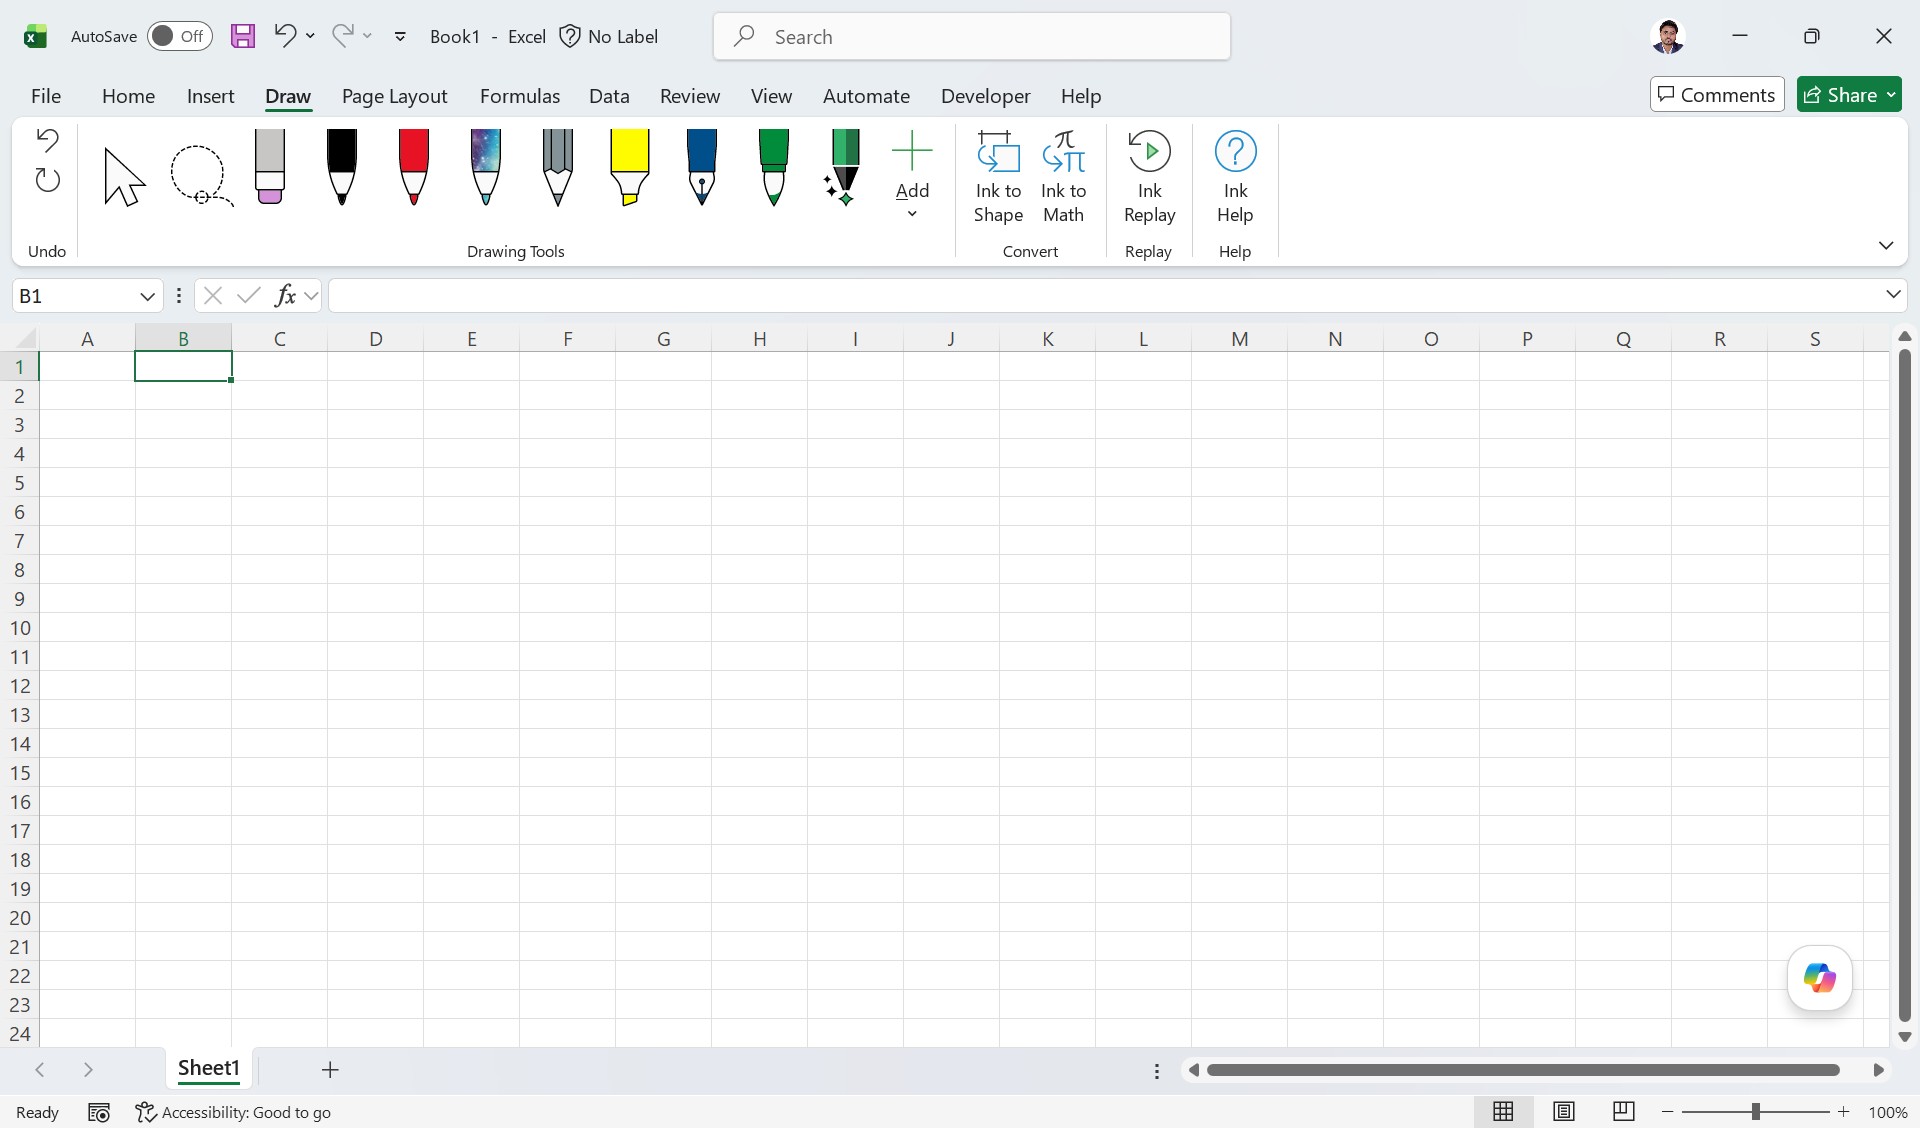Expand the formula bar

tap(1893, 294)
